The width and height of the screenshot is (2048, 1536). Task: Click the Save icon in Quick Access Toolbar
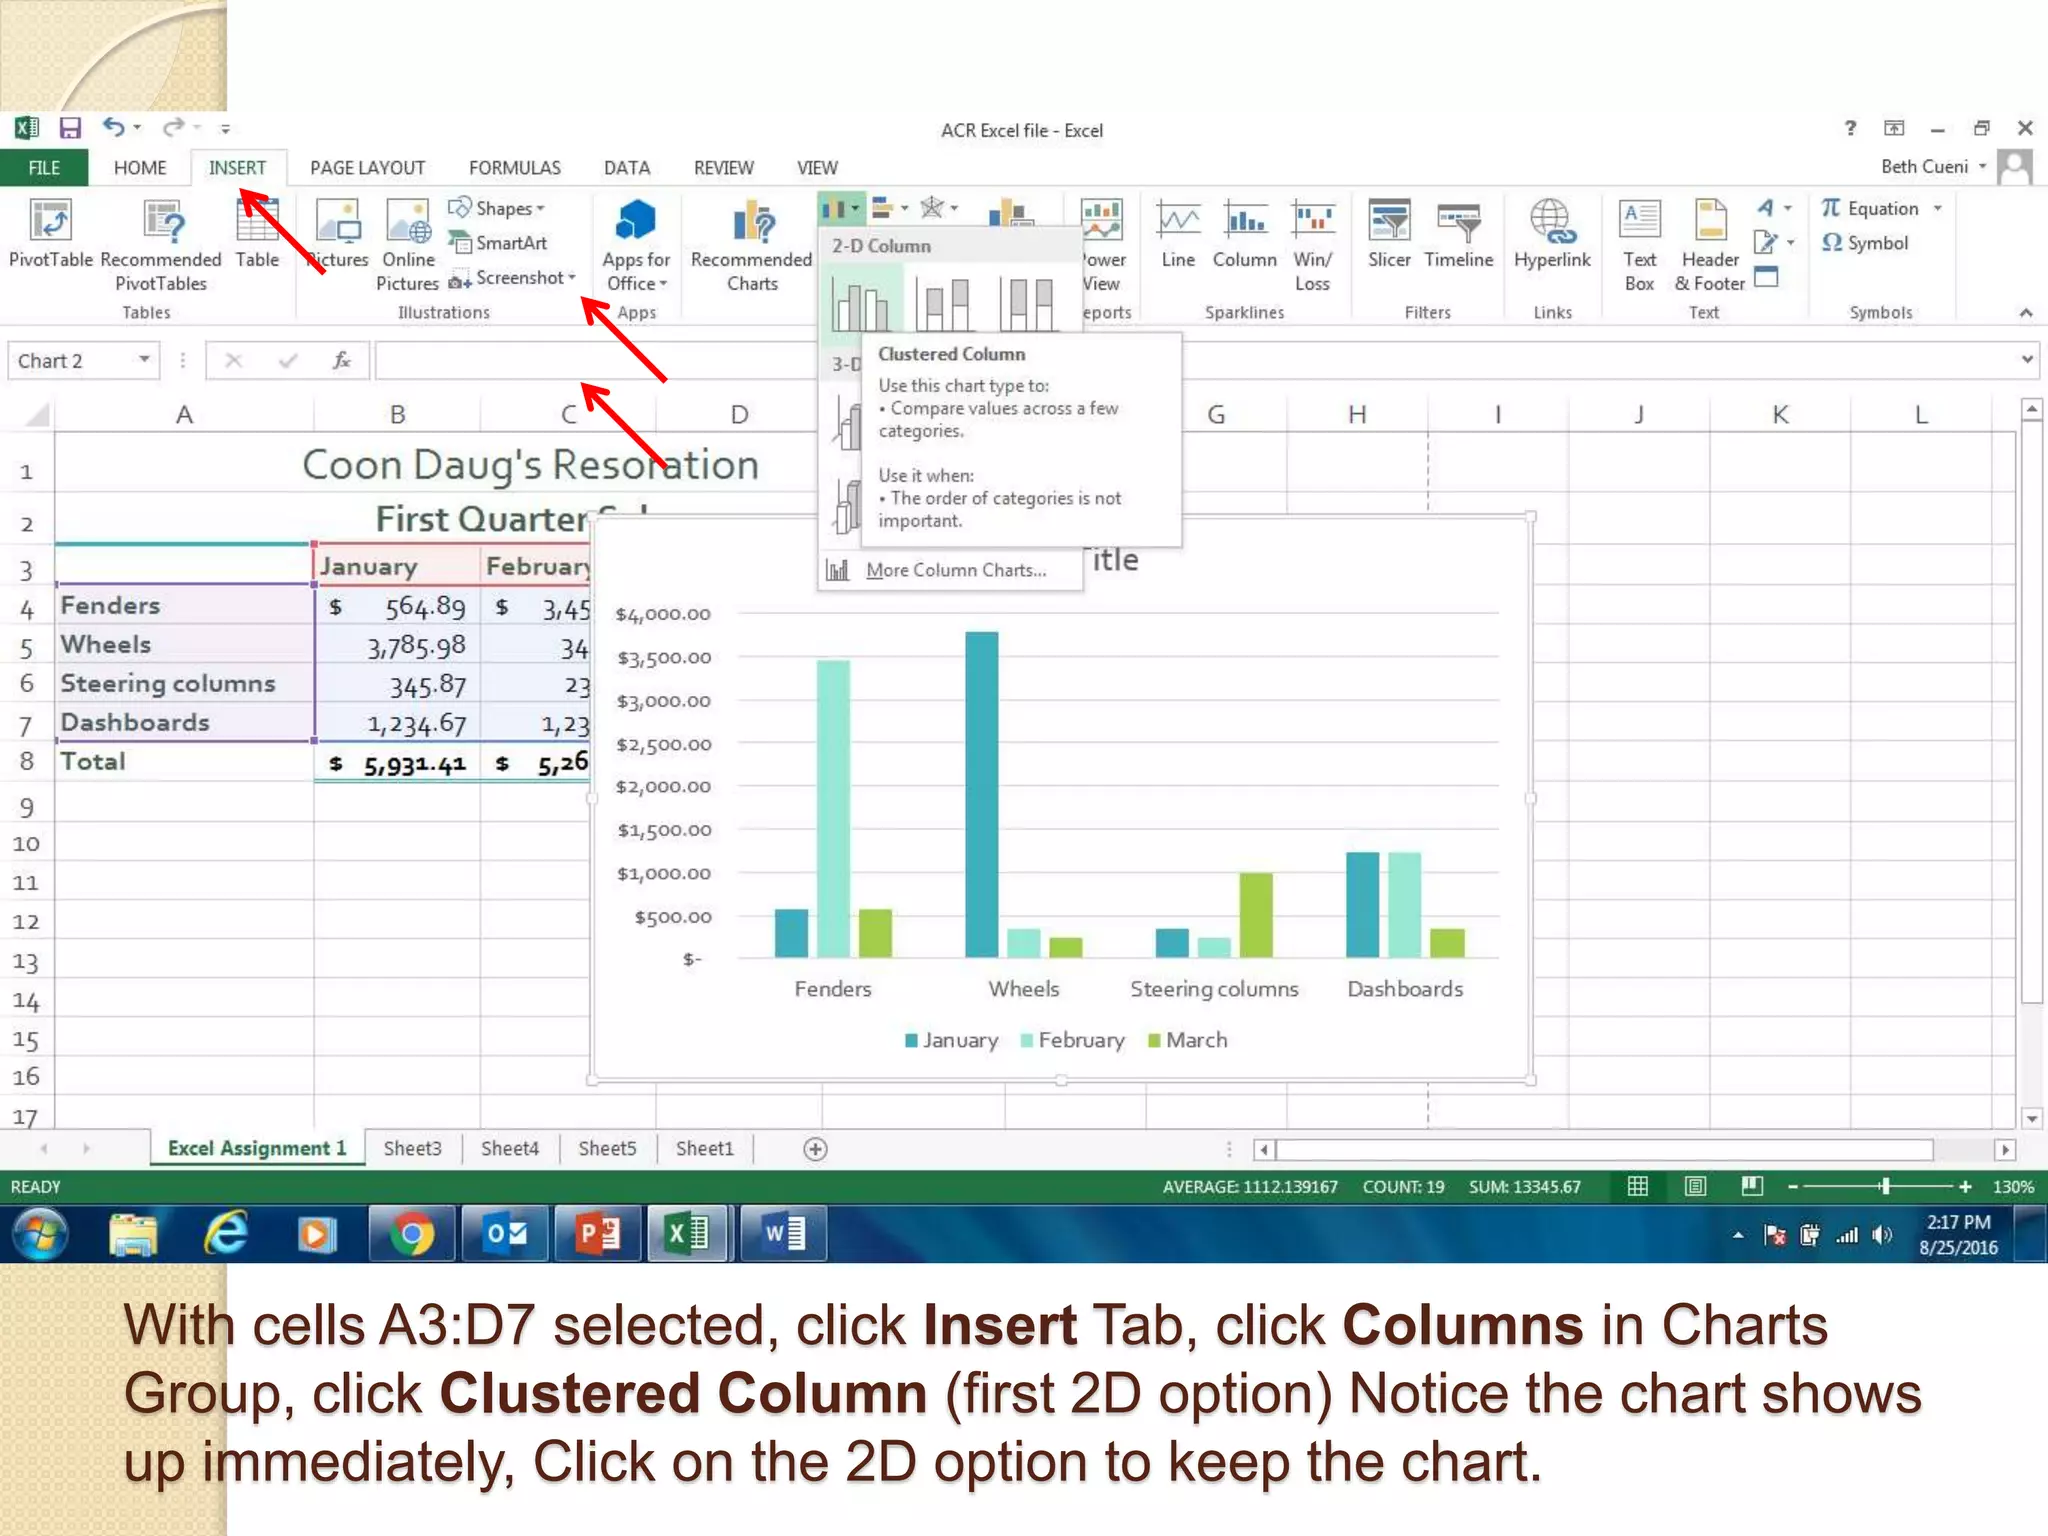(x=70, y=128)
